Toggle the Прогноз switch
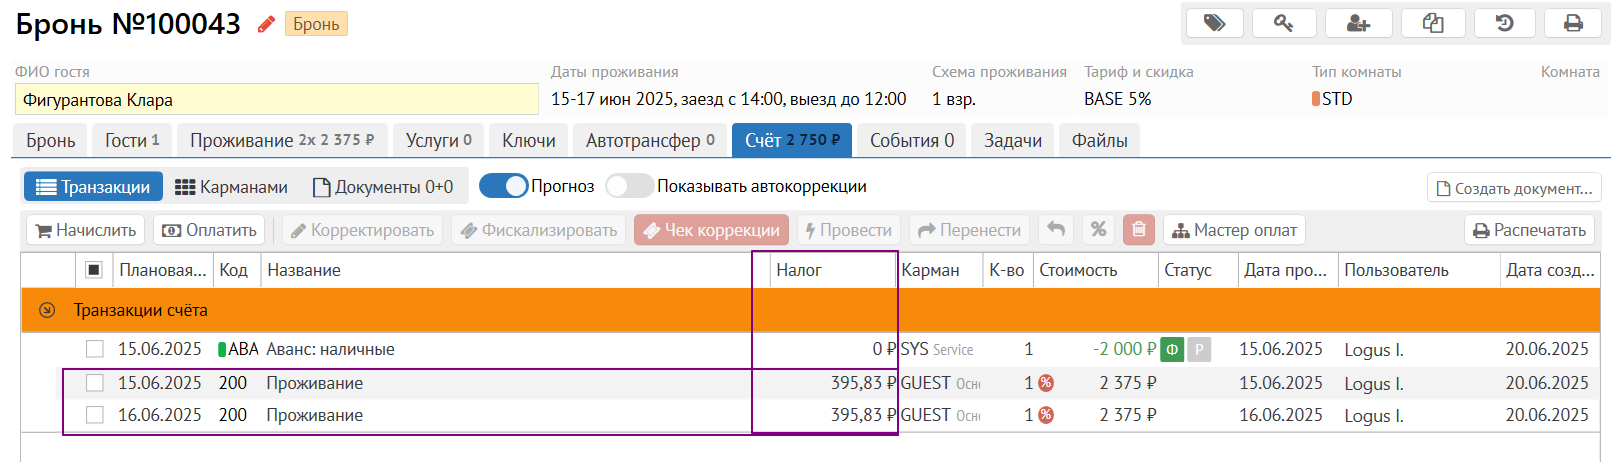 coord(503,186)
